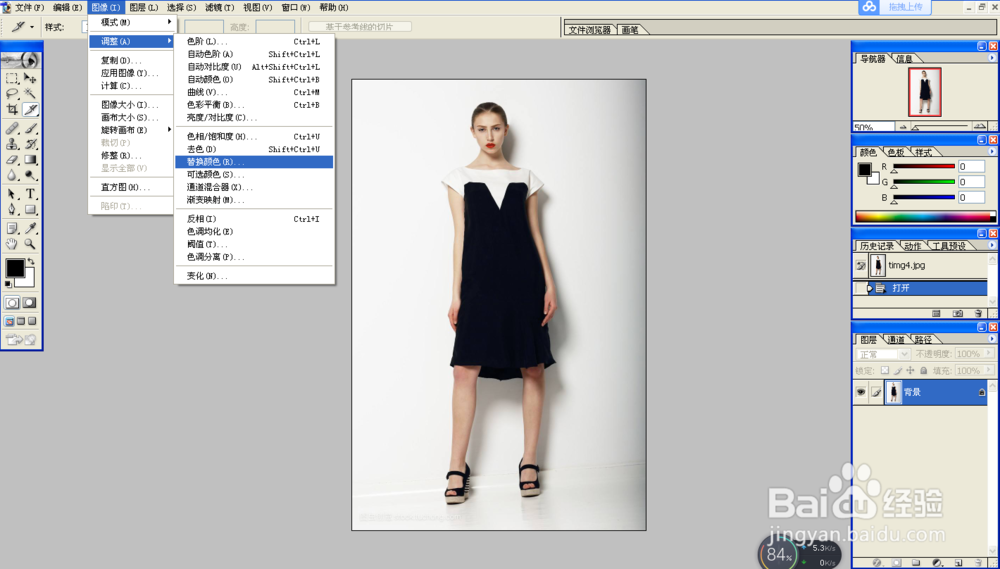Swap foreground and background colors
The image size is (1000, 569).
coord(31,261)
